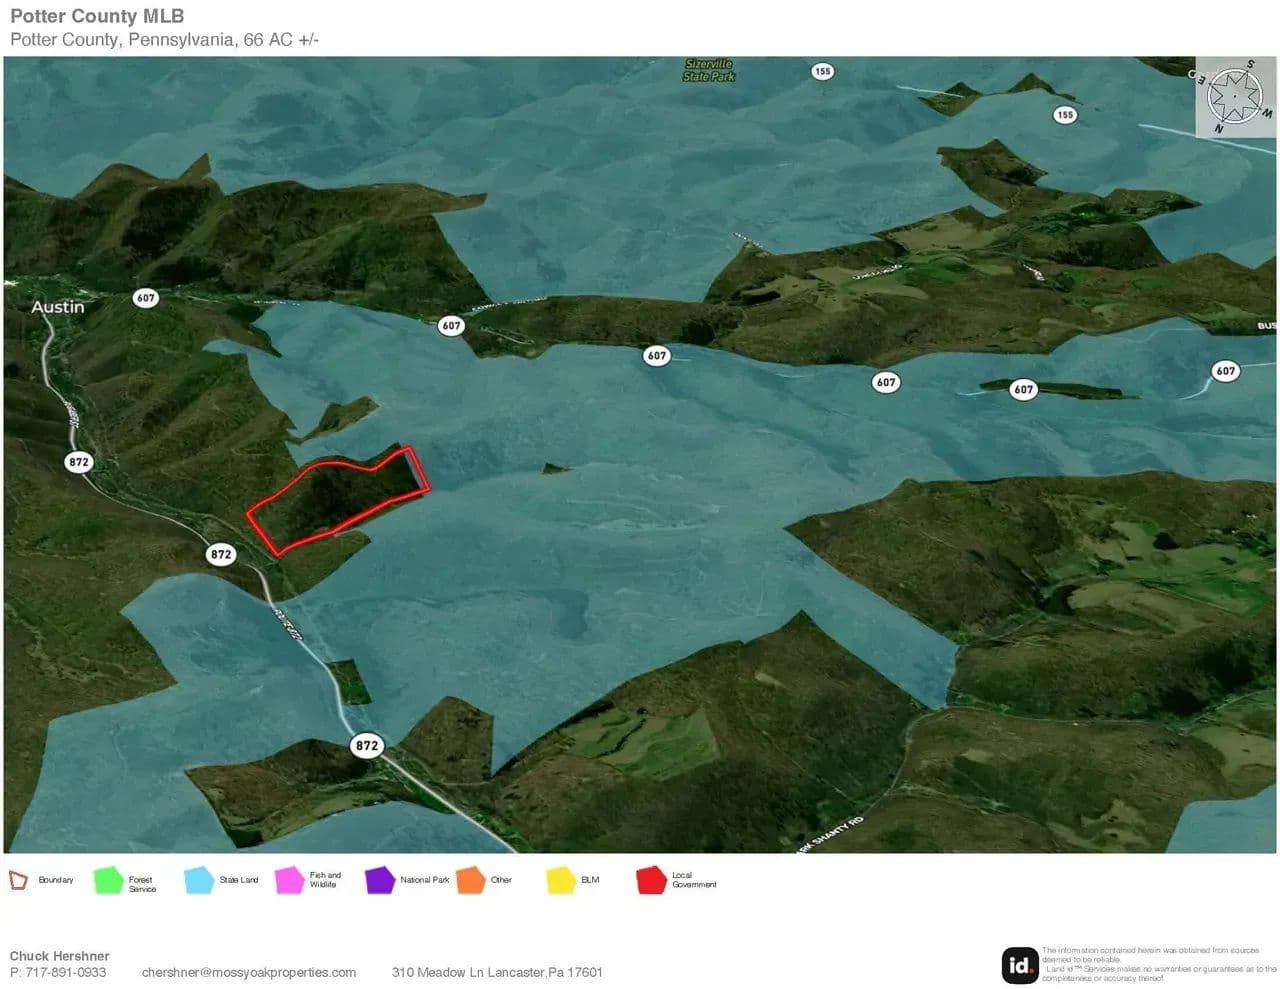The height and width of the screenshot is (989, 1280).
Task: Click the Potter County MLB title
Action: click(97, 16)
